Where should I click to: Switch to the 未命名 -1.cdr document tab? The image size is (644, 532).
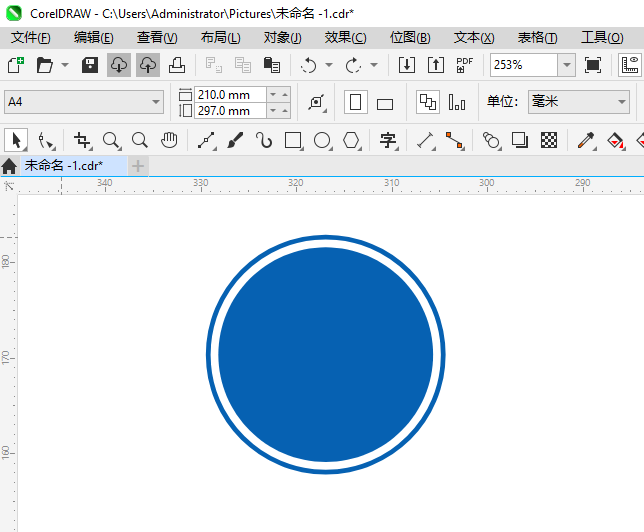point(64,165)
